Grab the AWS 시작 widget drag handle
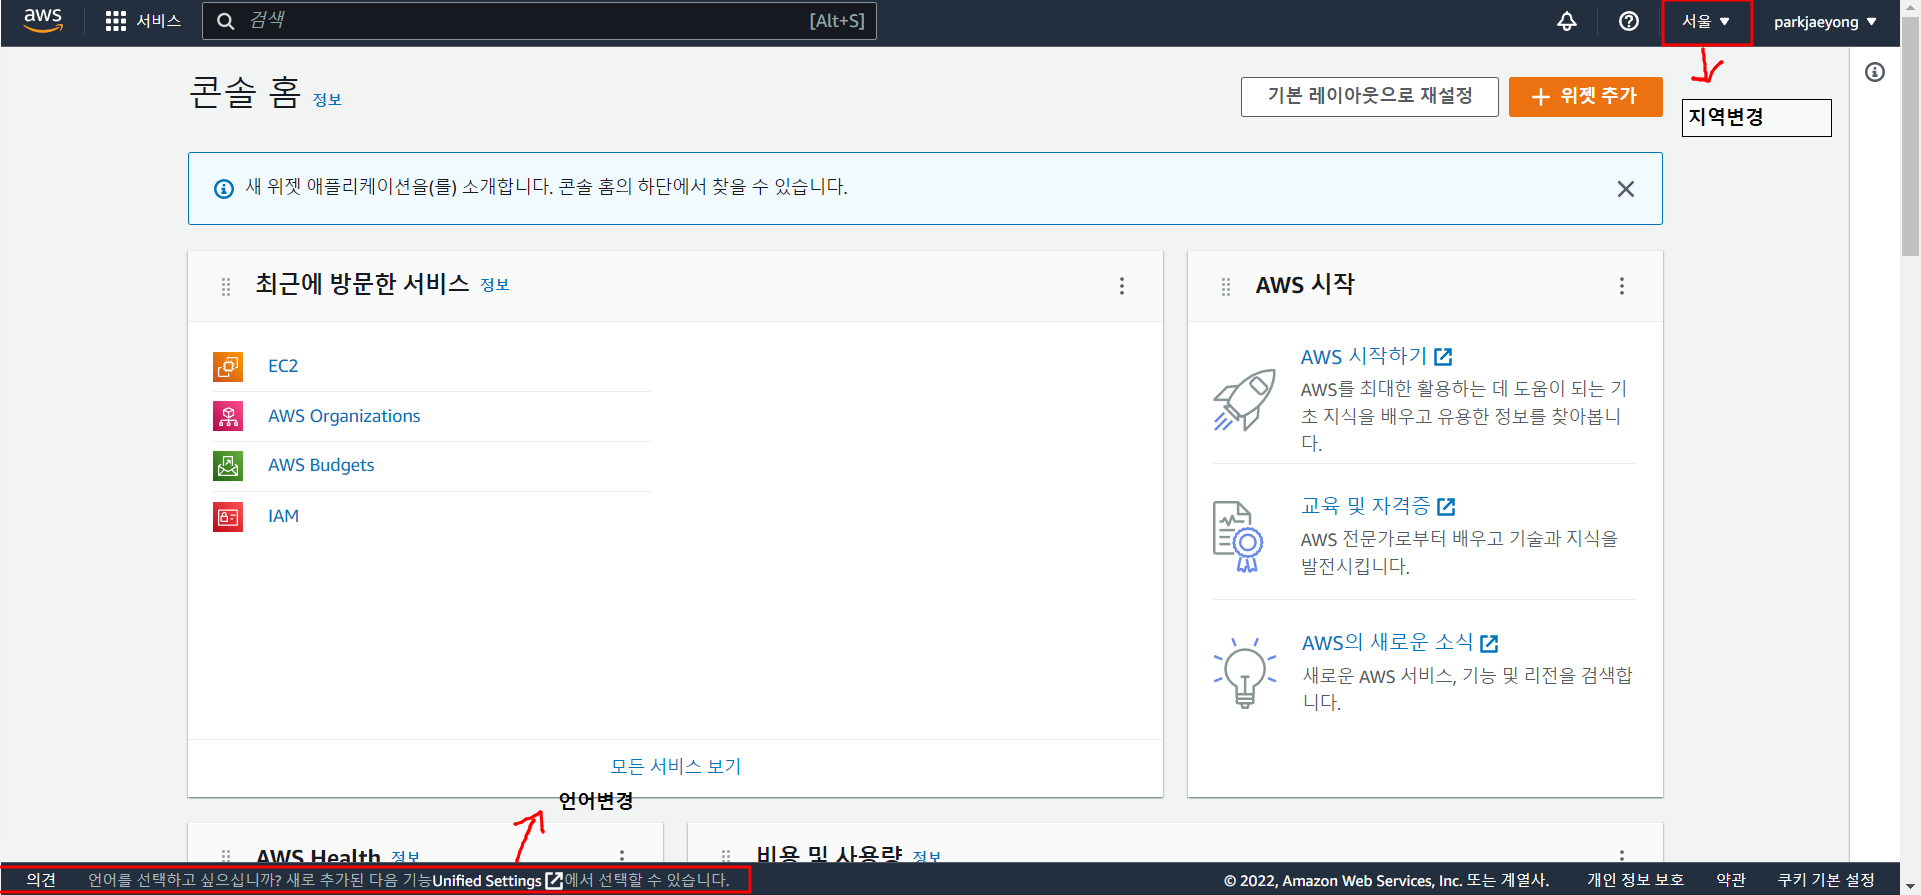 click(1226, 287)
